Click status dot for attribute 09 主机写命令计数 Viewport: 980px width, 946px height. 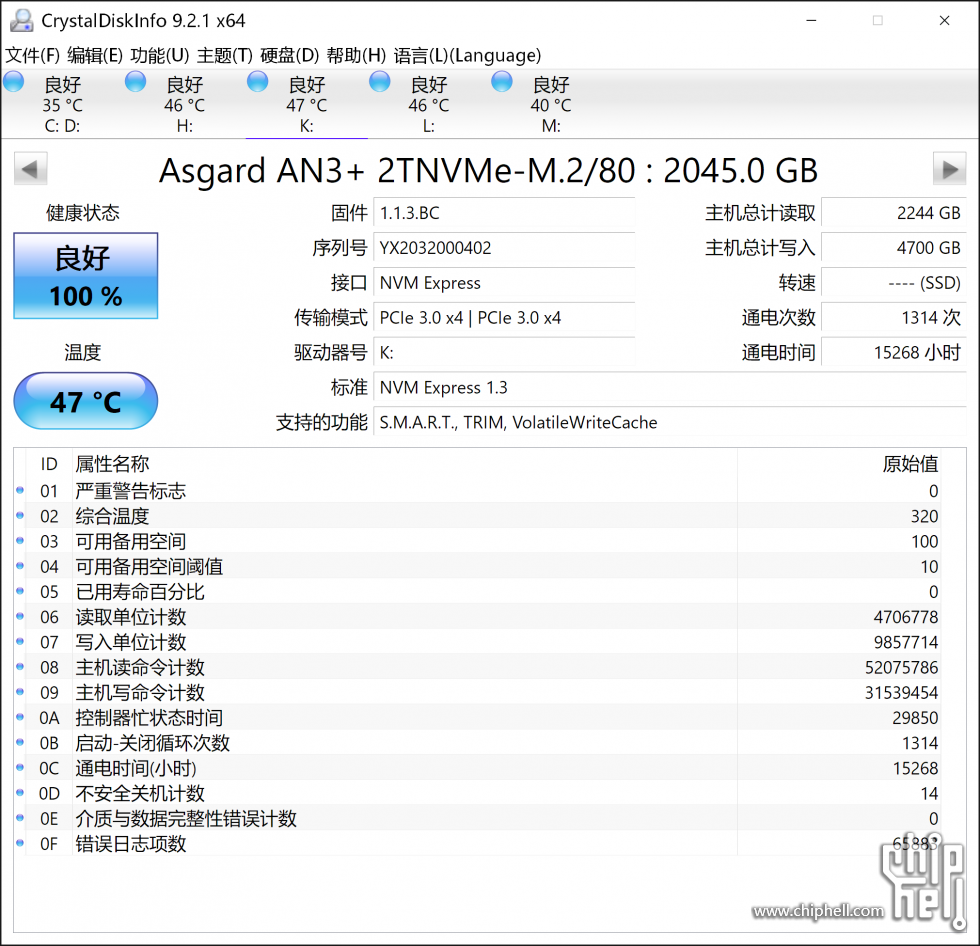[20, 692]
